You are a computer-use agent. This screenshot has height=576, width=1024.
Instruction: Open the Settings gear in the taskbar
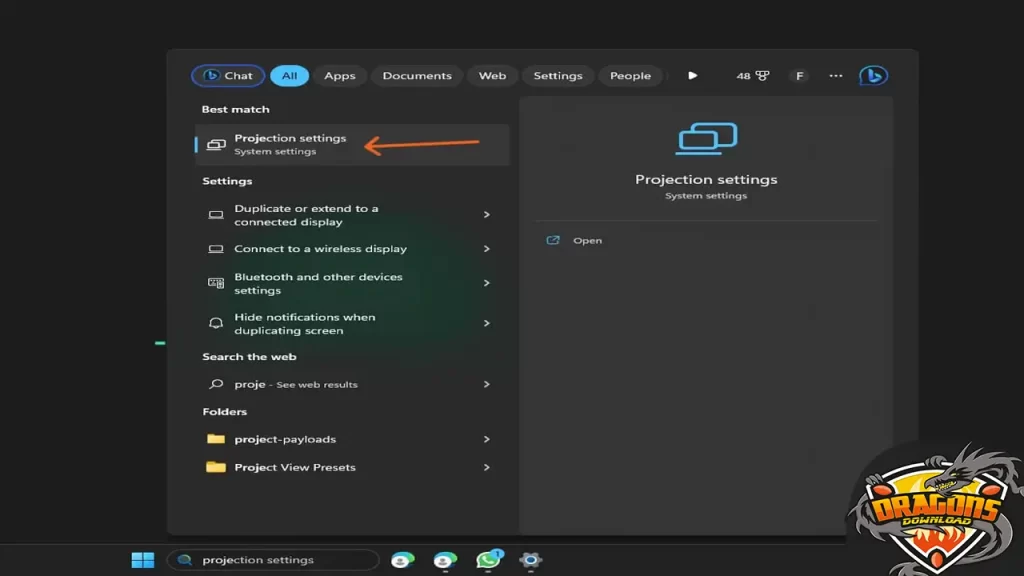(531, 560)
